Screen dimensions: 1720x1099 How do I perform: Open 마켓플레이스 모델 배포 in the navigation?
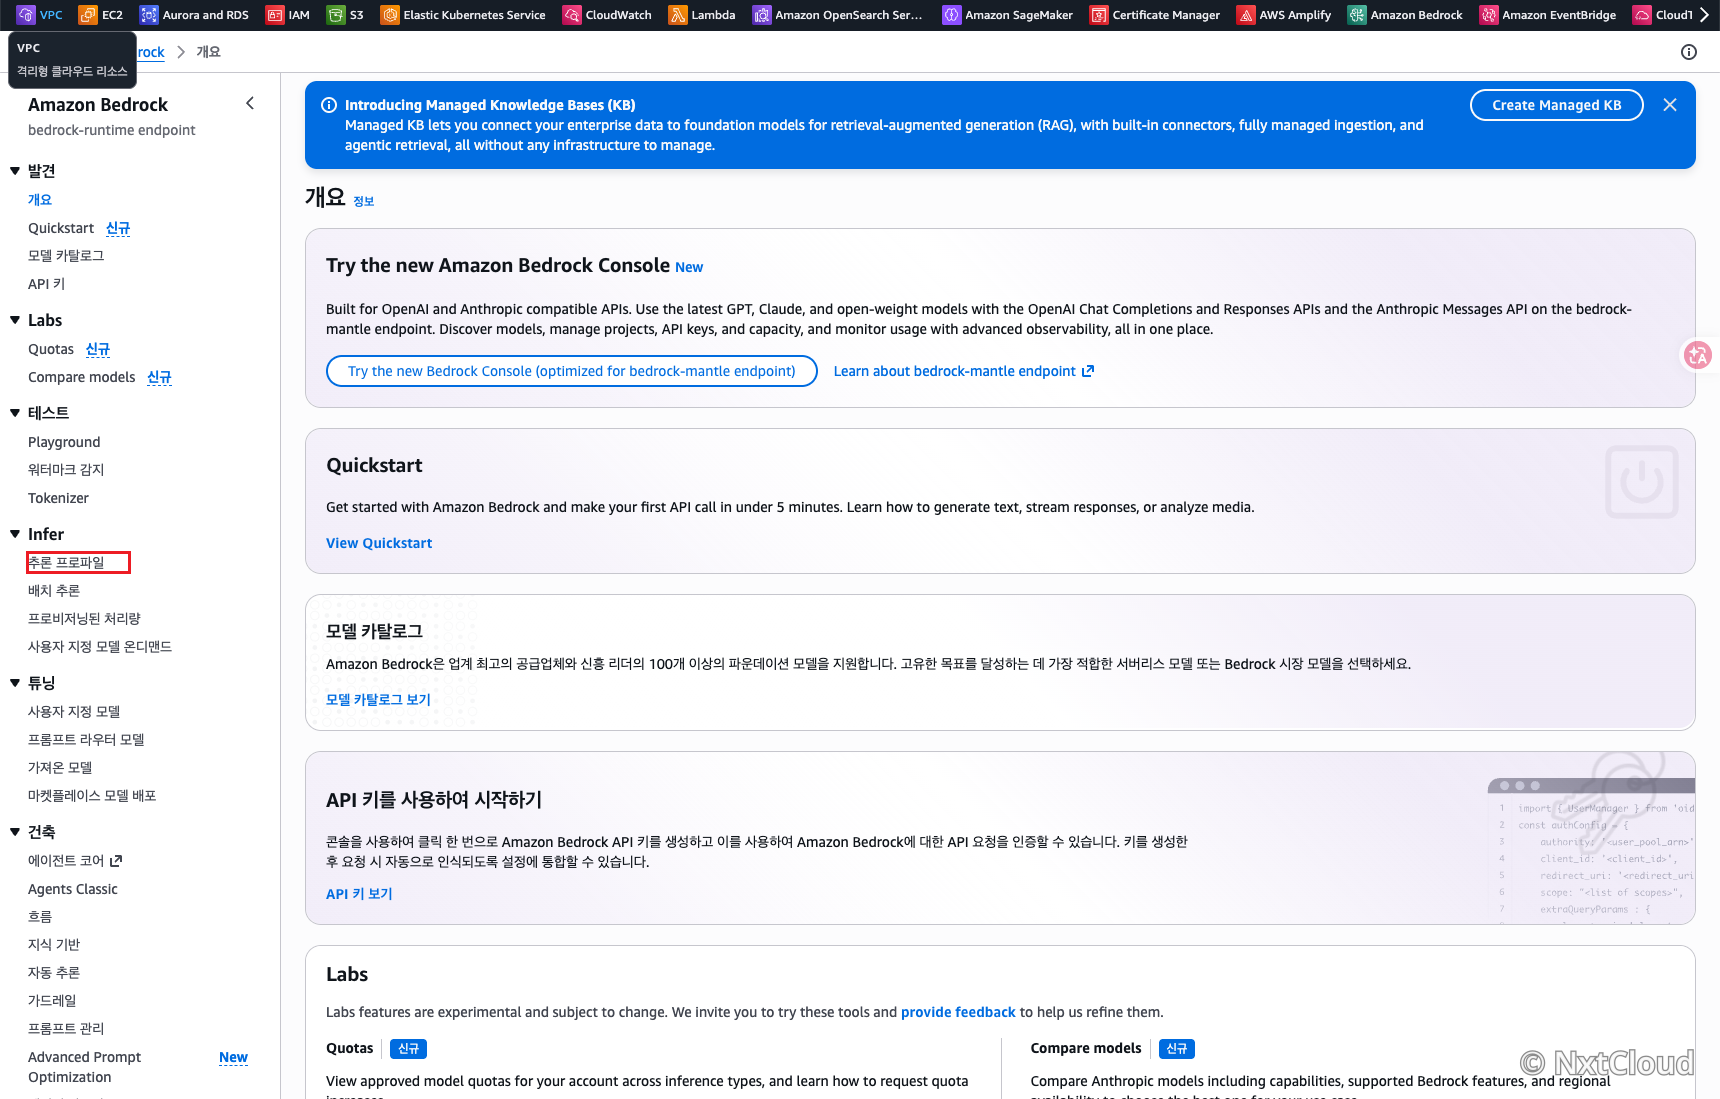[x=92, y=796]
